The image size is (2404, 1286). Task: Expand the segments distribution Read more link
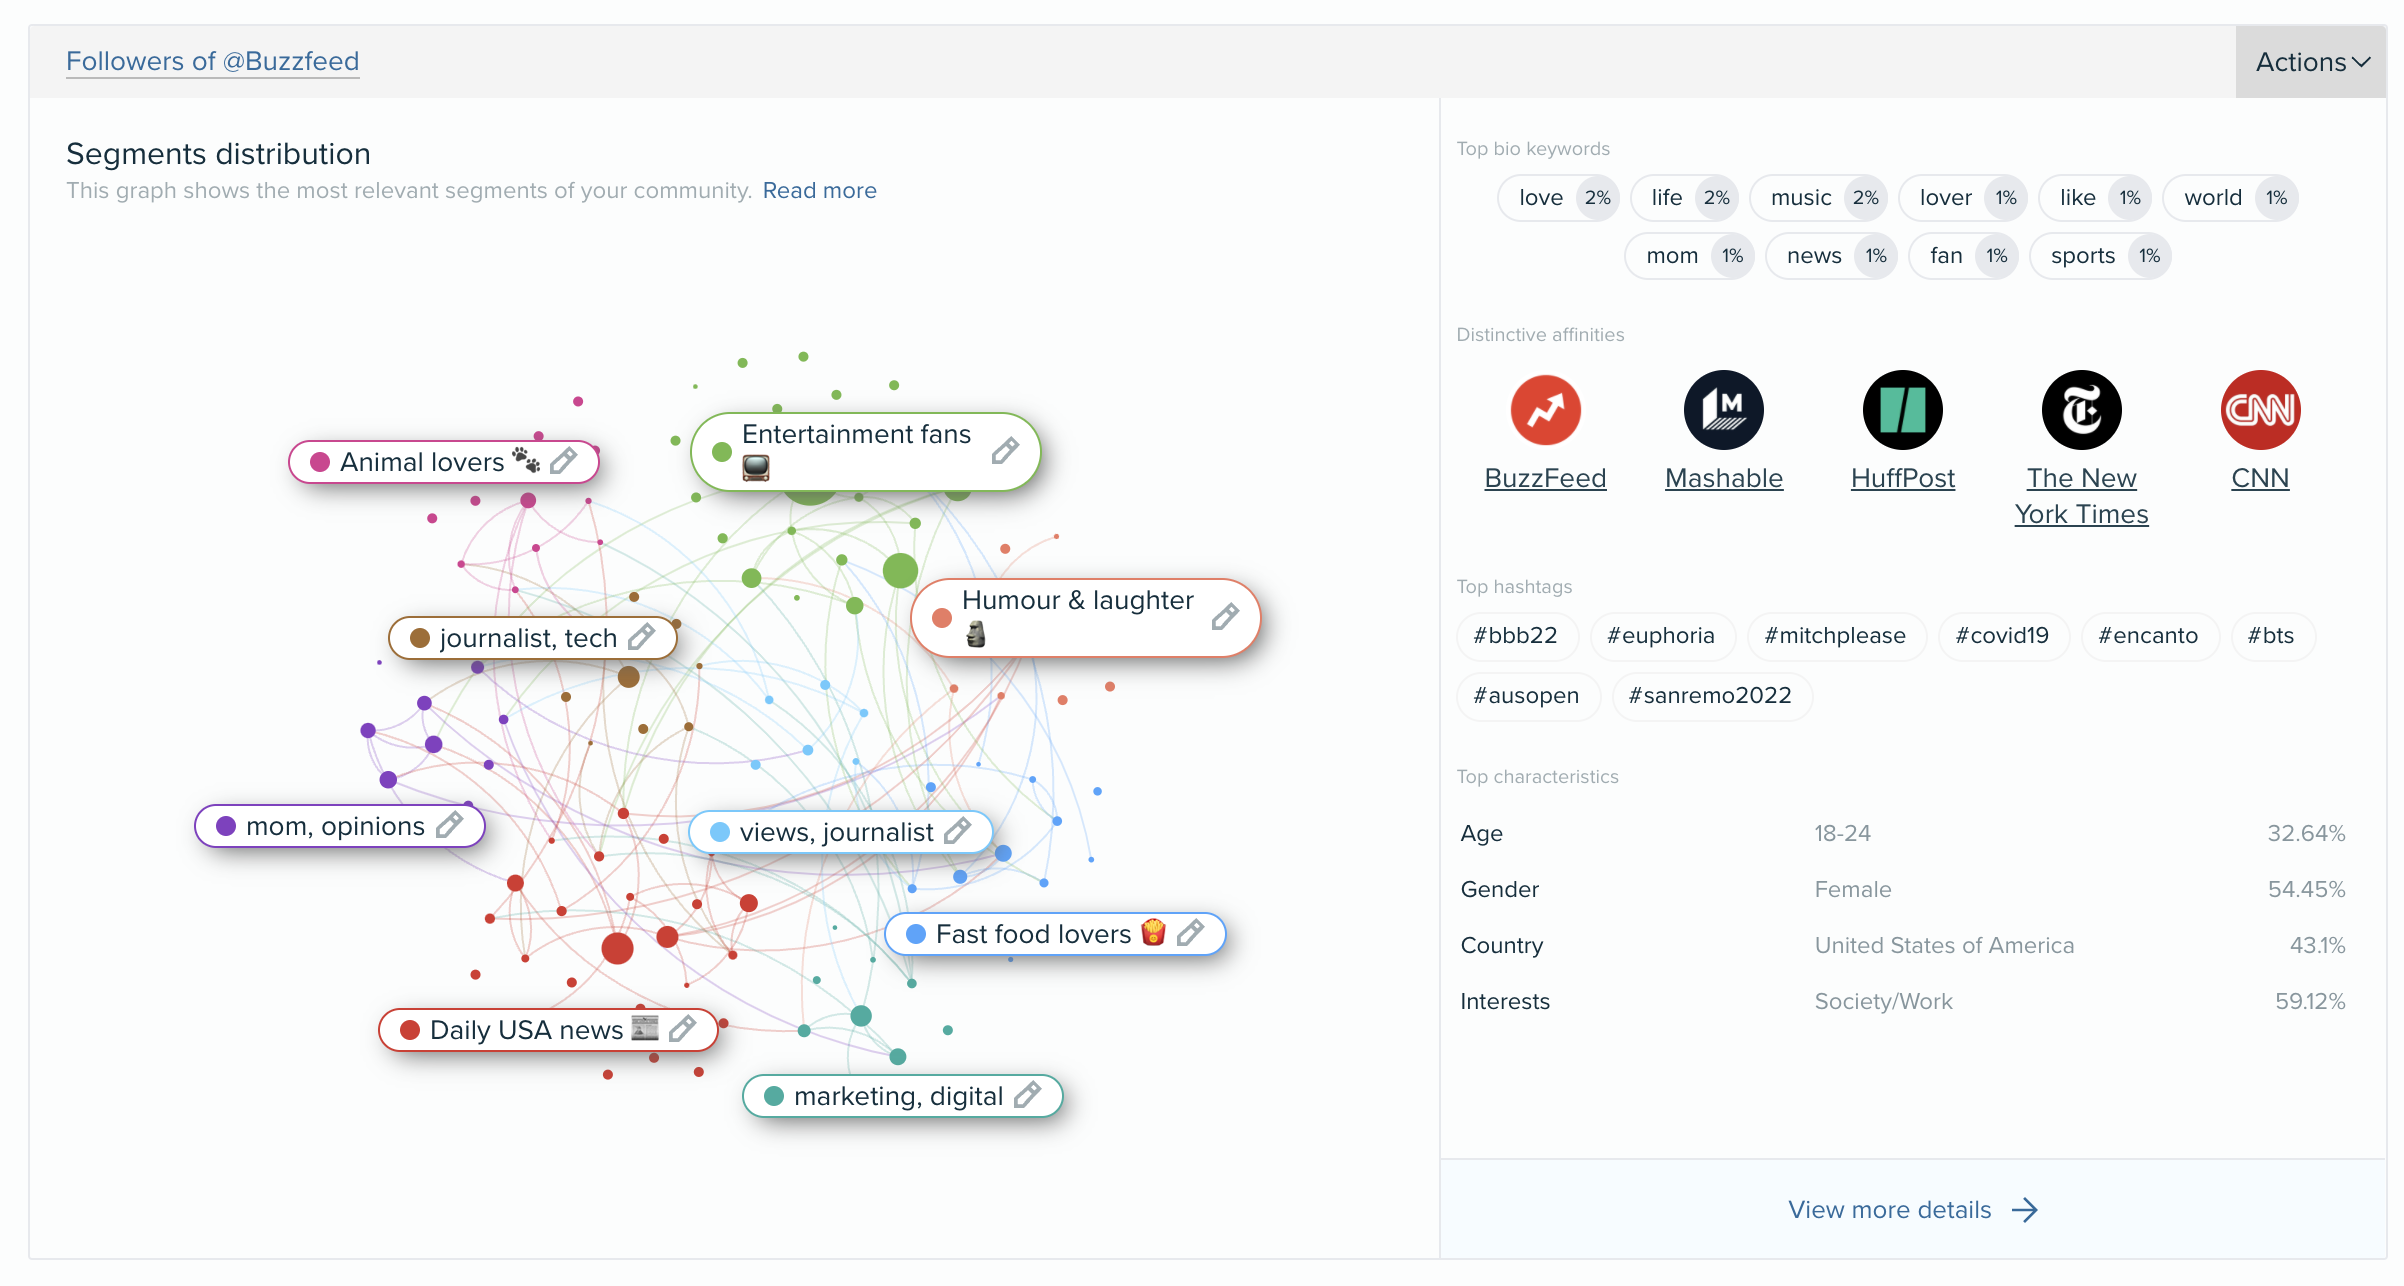pos(819,191)
